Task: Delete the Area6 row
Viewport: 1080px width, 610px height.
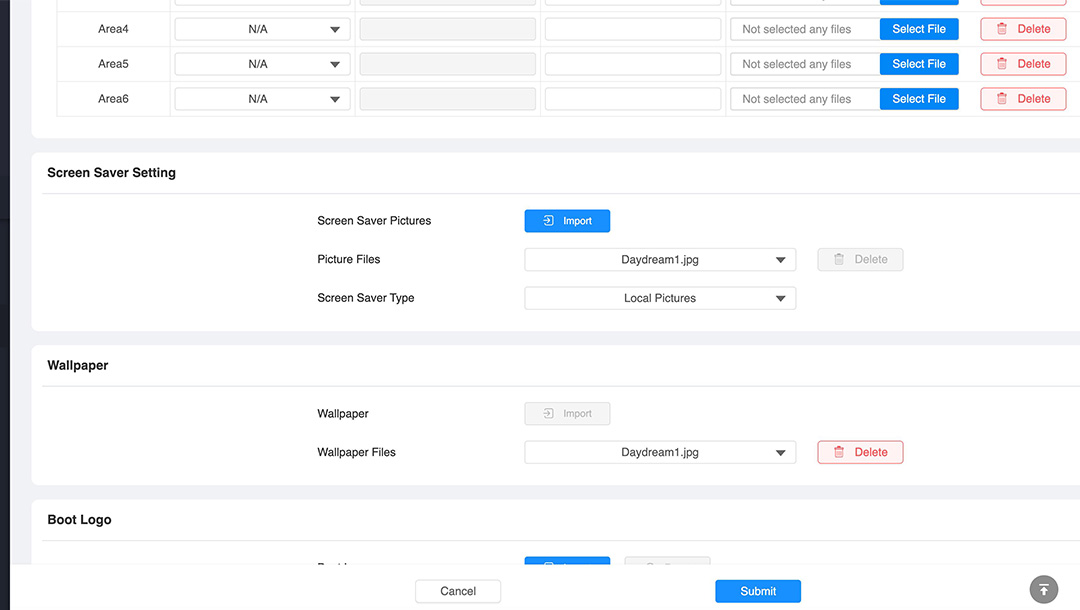Action: tap(1023, 99)
